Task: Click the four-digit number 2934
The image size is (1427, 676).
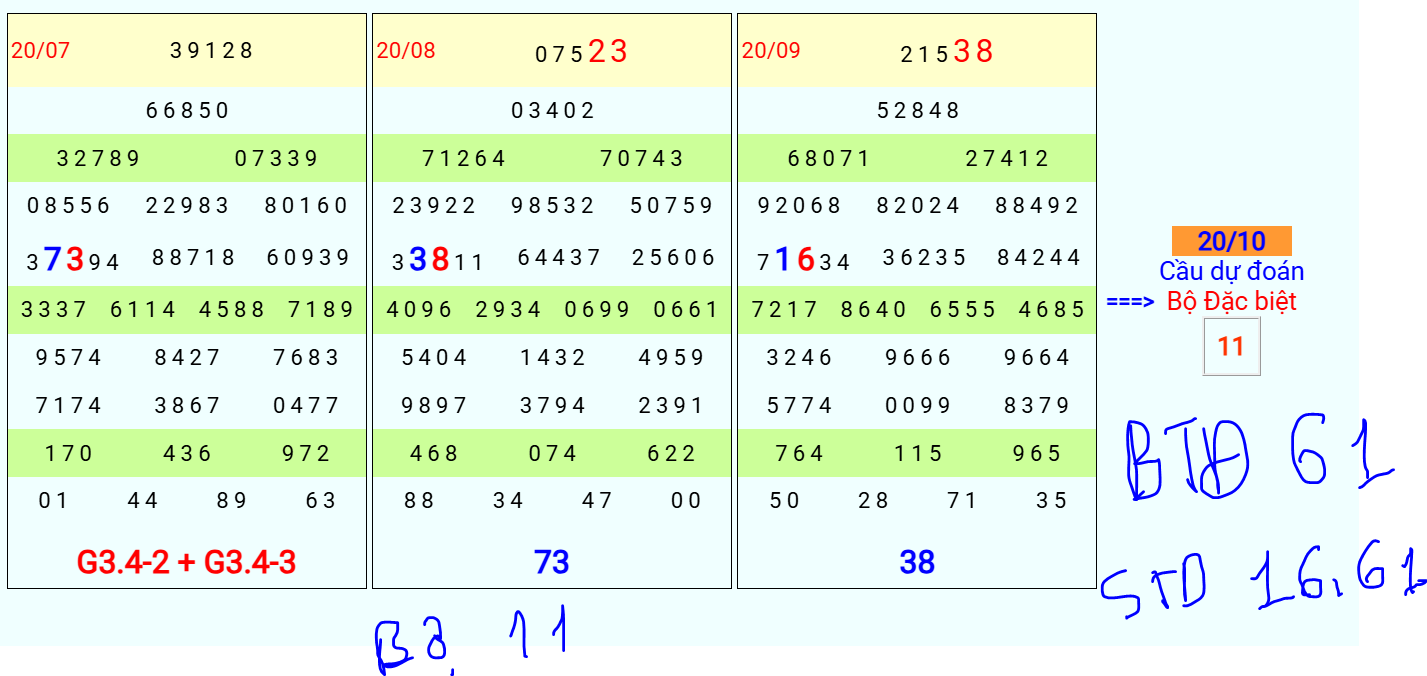Action: (x=508, y=309)
